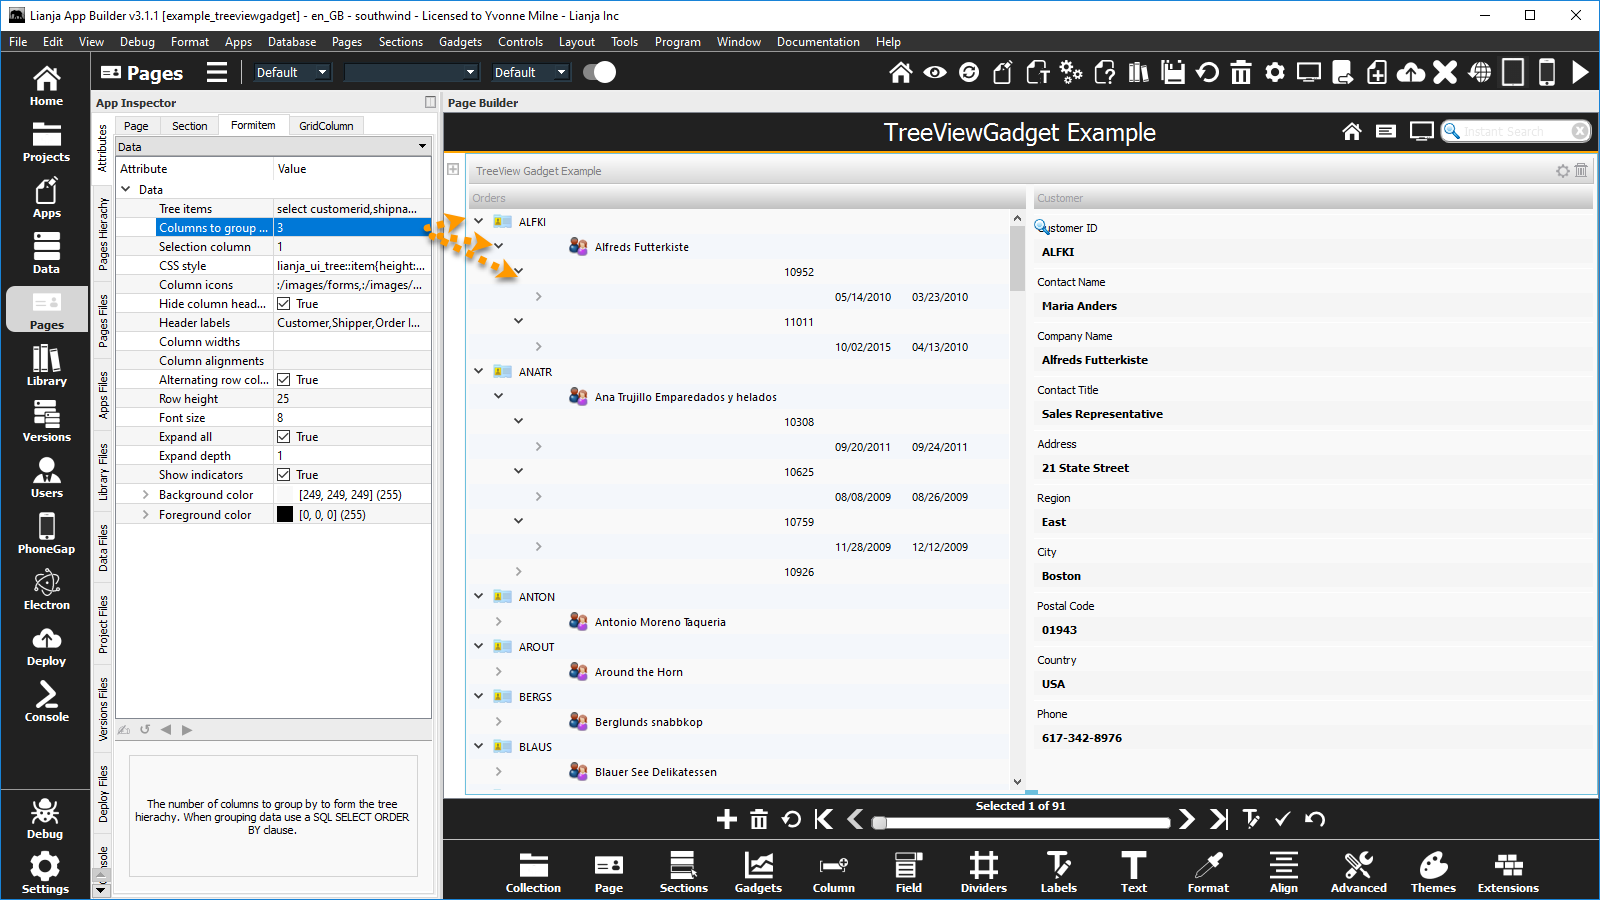Screen dimensions: 1600x900
Task: Toggle the switch in Pages toolbar
Action: (599, 72)
